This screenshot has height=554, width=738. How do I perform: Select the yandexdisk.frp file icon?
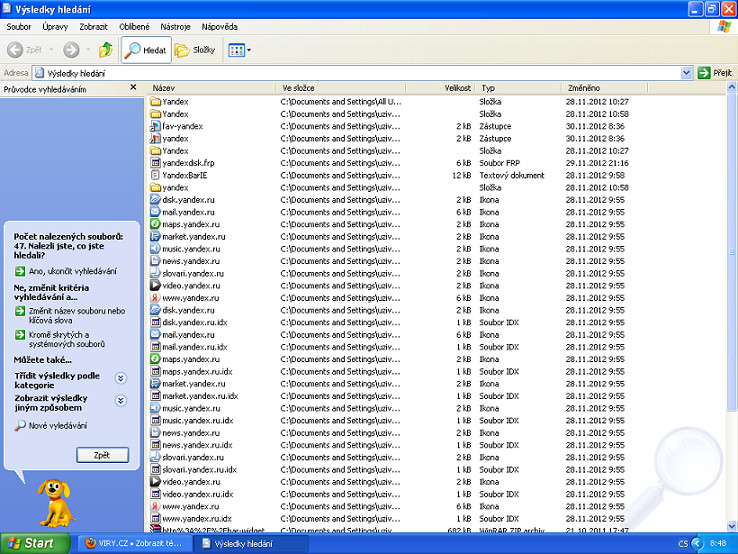pyautogui.click(x=155, y=163)
